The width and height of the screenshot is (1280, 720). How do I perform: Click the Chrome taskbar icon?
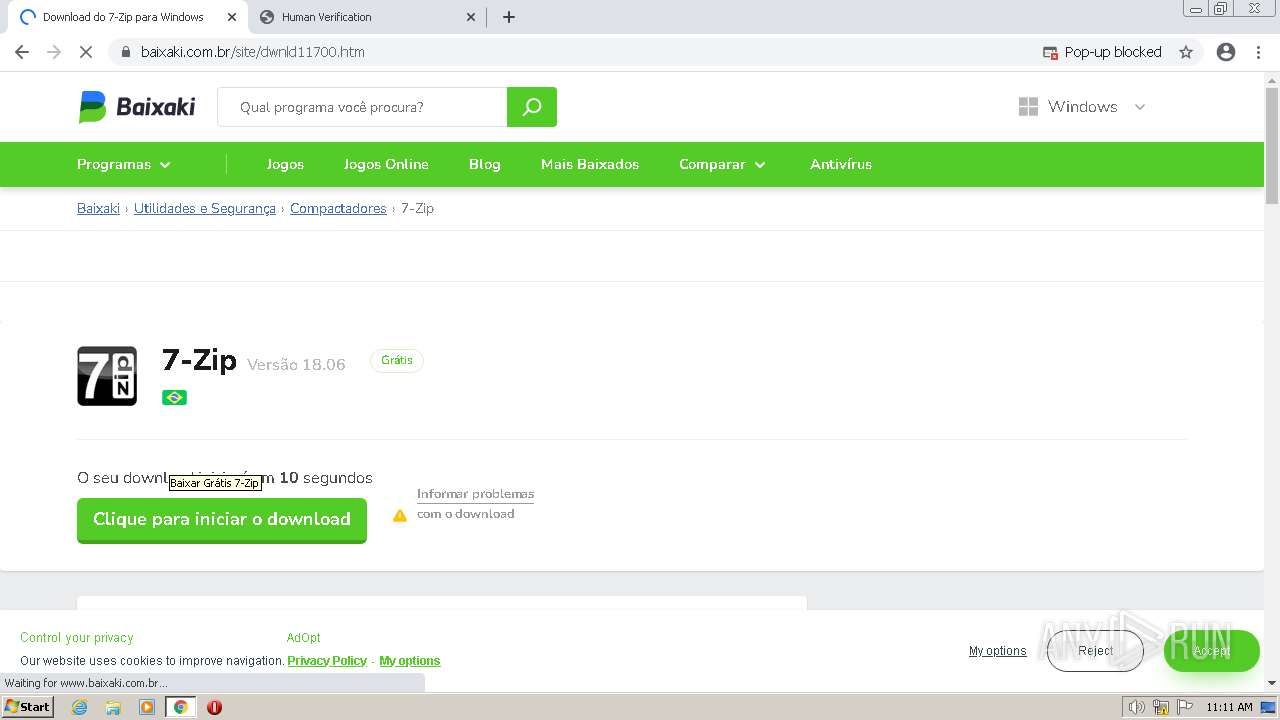[x=180, y=707]
